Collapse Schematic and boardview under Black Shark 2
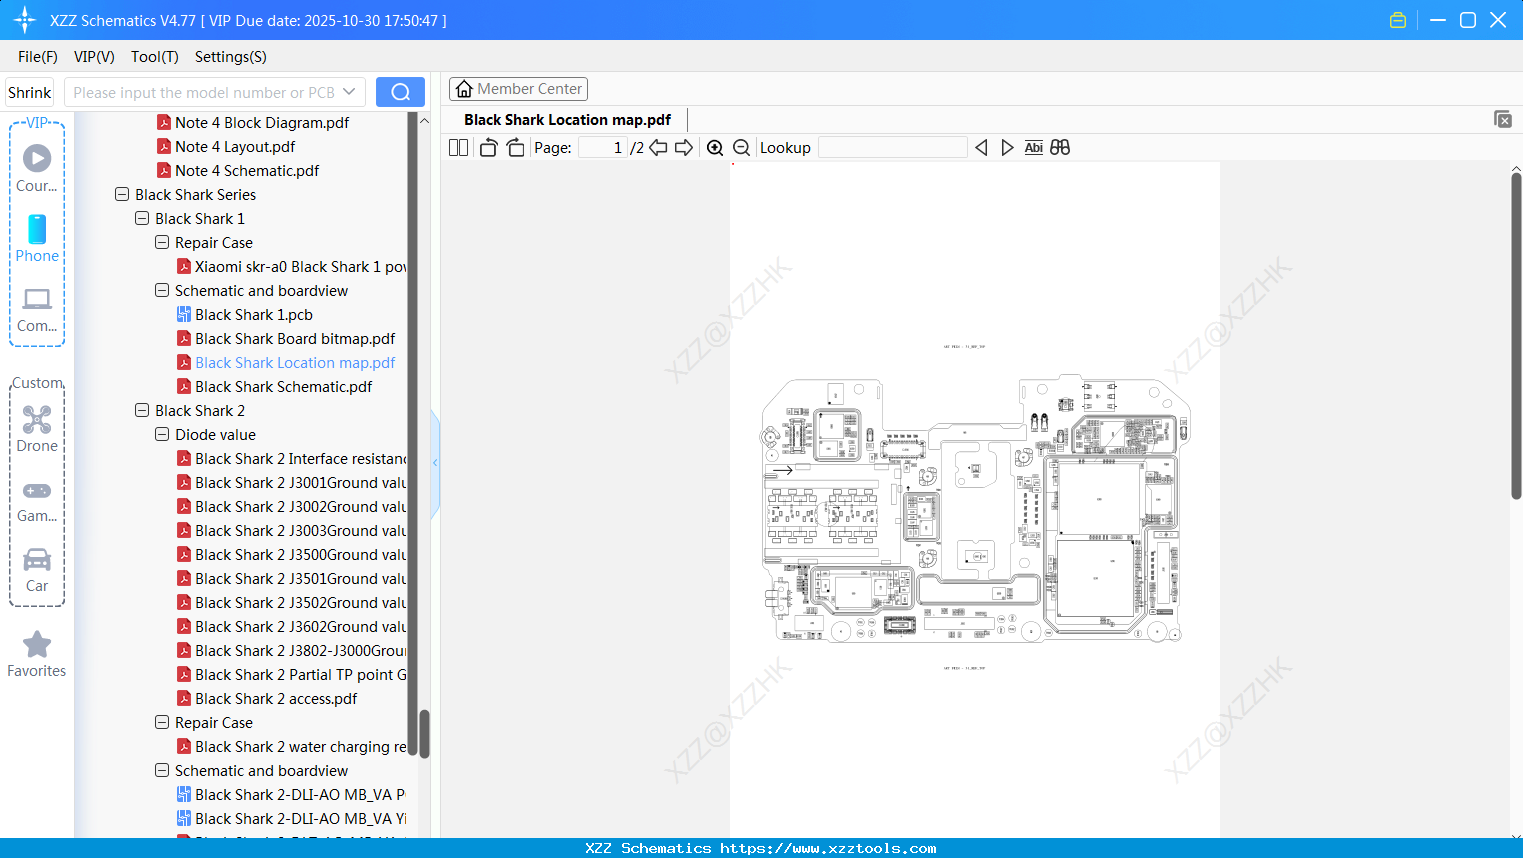This screenshot has height=858, width=1523. click(162, 771)
